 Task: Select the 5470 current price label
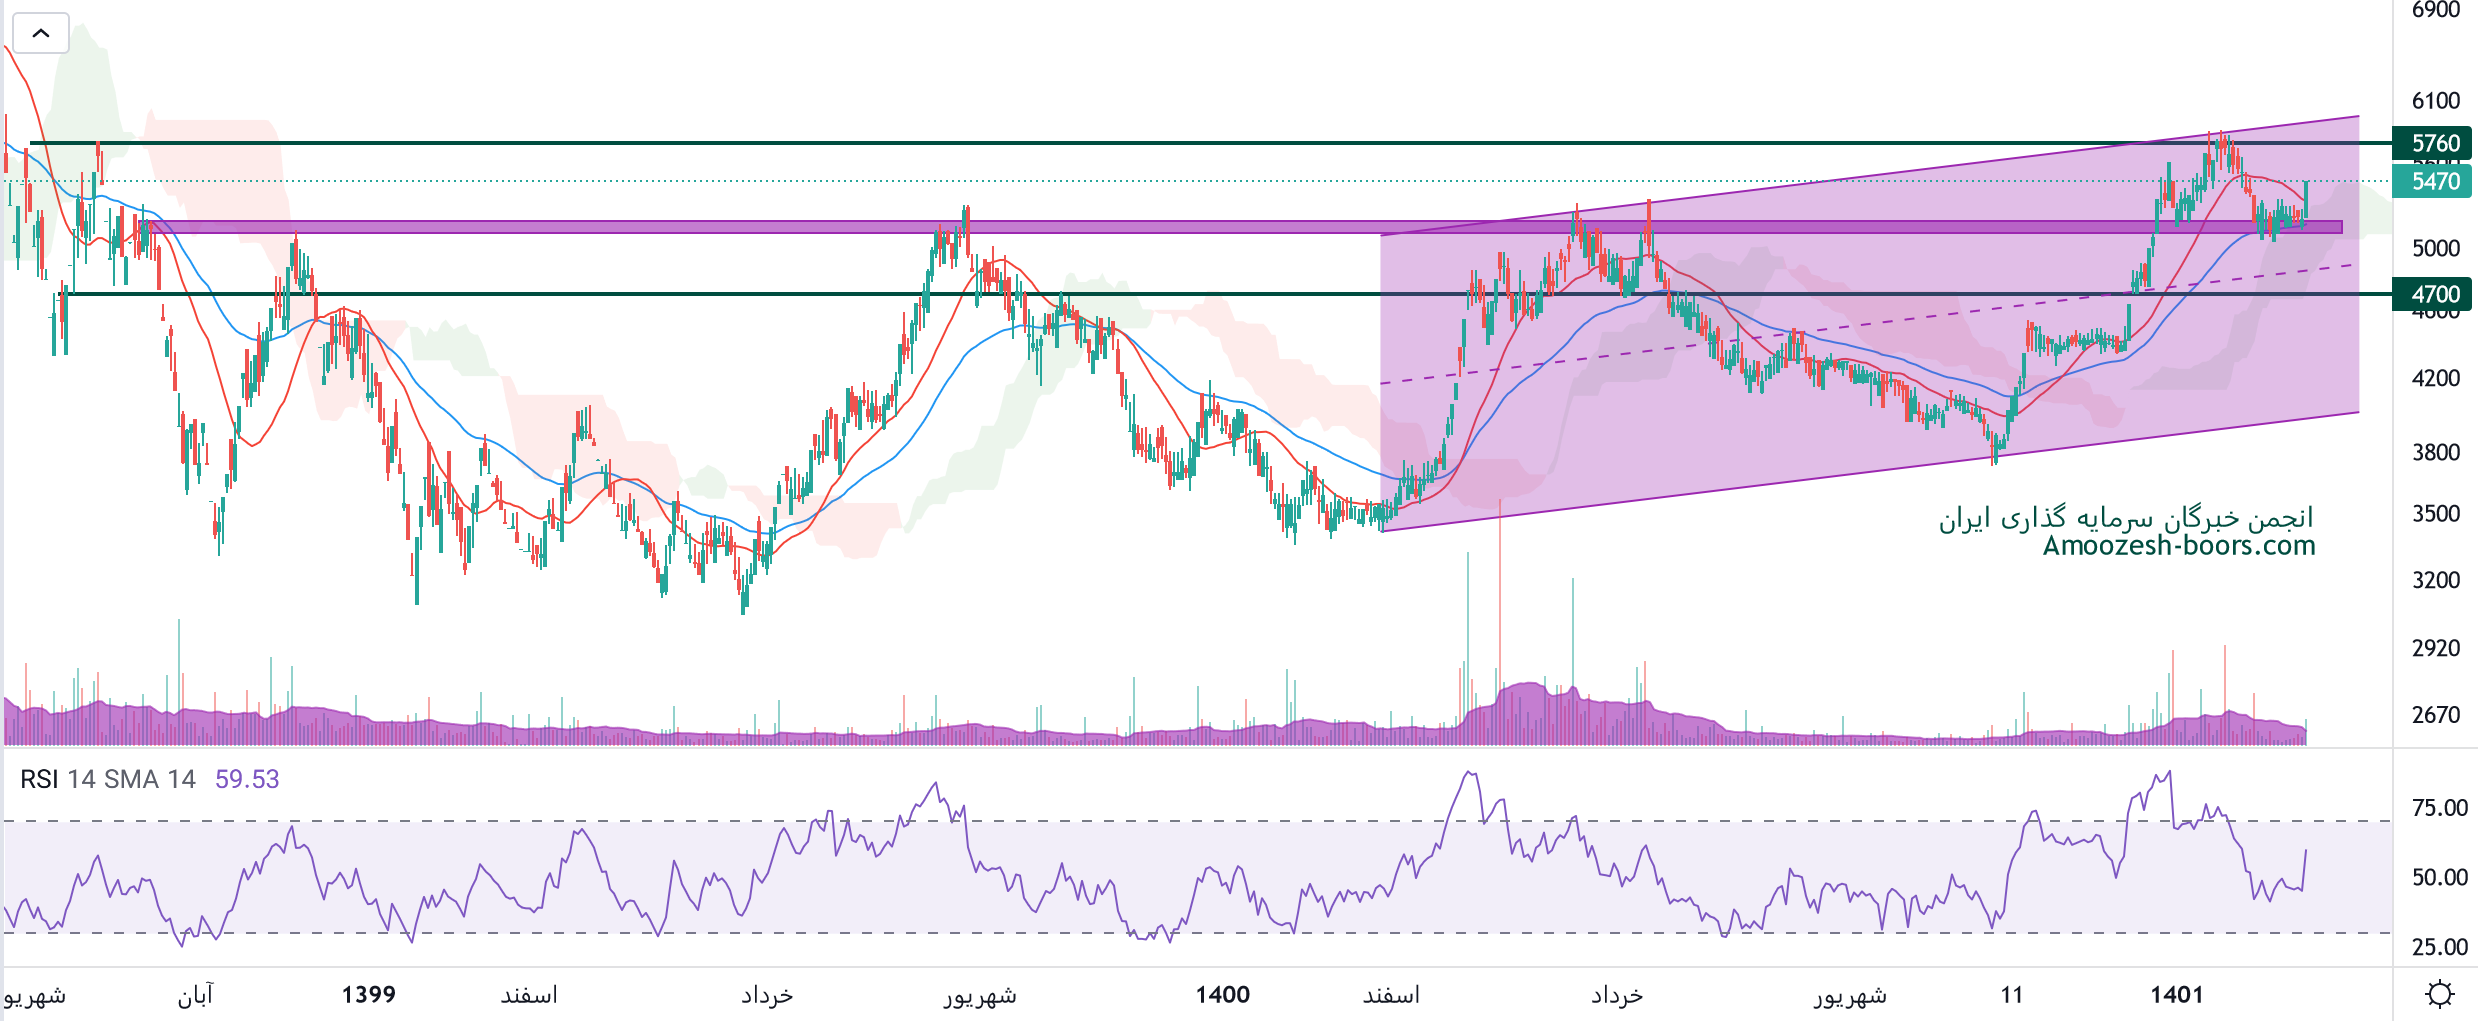[x=2431, y=181]
